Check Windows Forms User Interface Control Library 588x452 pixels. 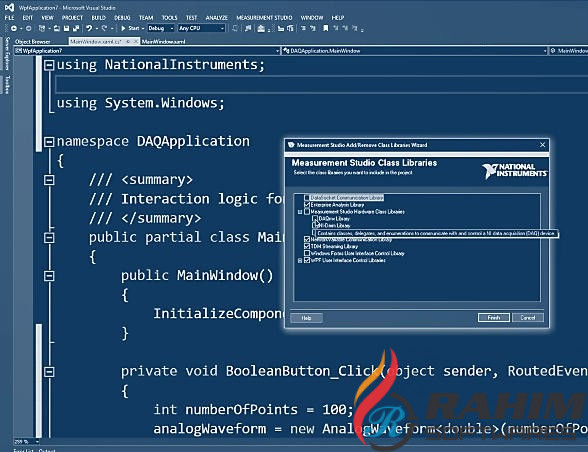(x=307, y=253)
